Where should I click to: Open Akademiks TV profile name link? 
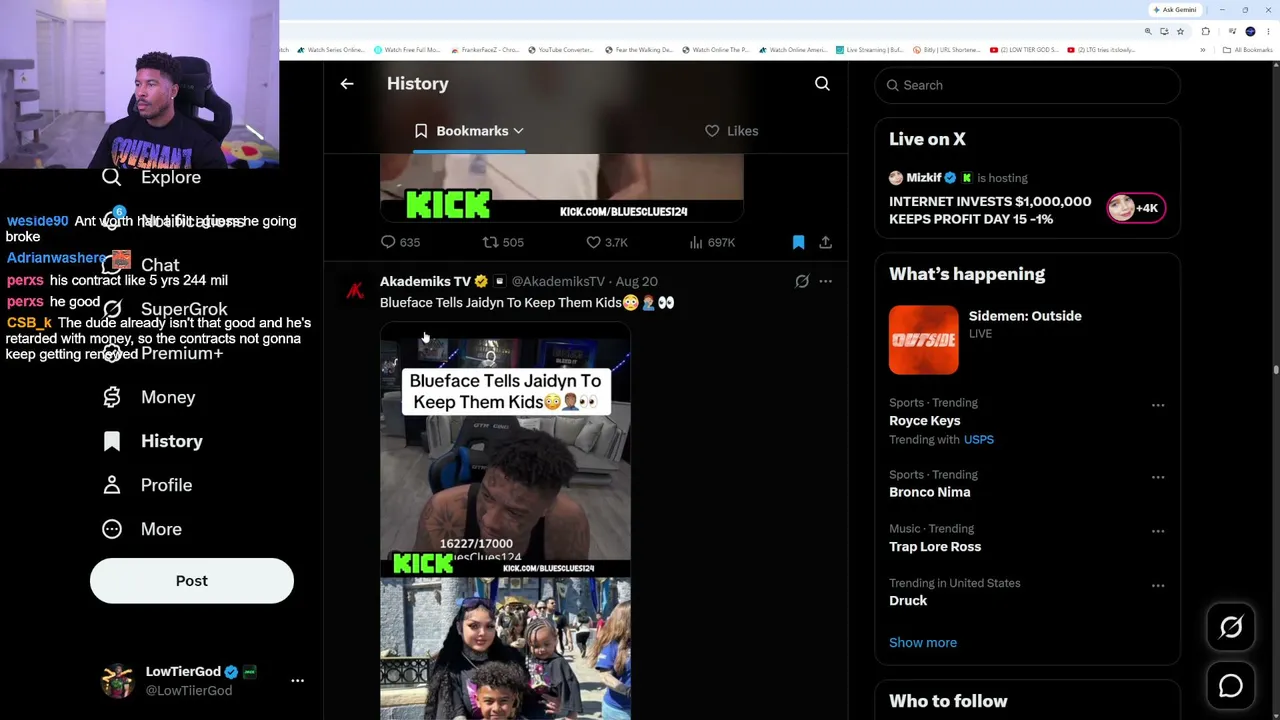point(425,282)
